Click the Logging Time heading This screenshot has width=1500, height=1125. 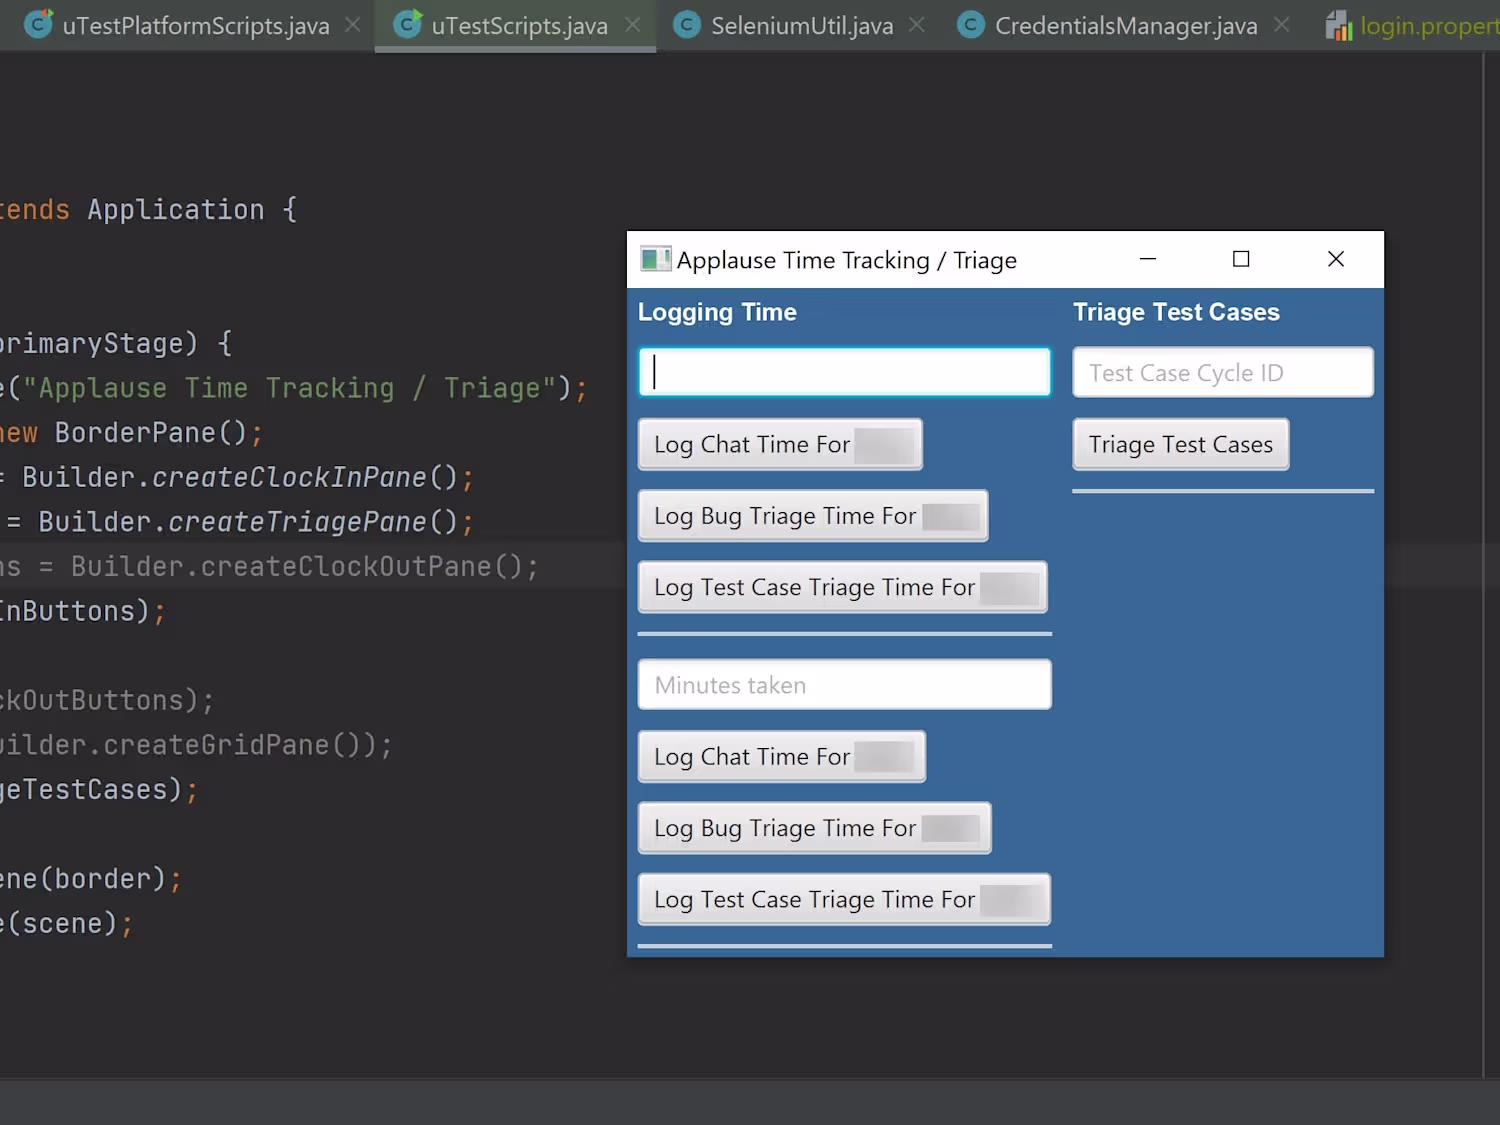[717, 313]
